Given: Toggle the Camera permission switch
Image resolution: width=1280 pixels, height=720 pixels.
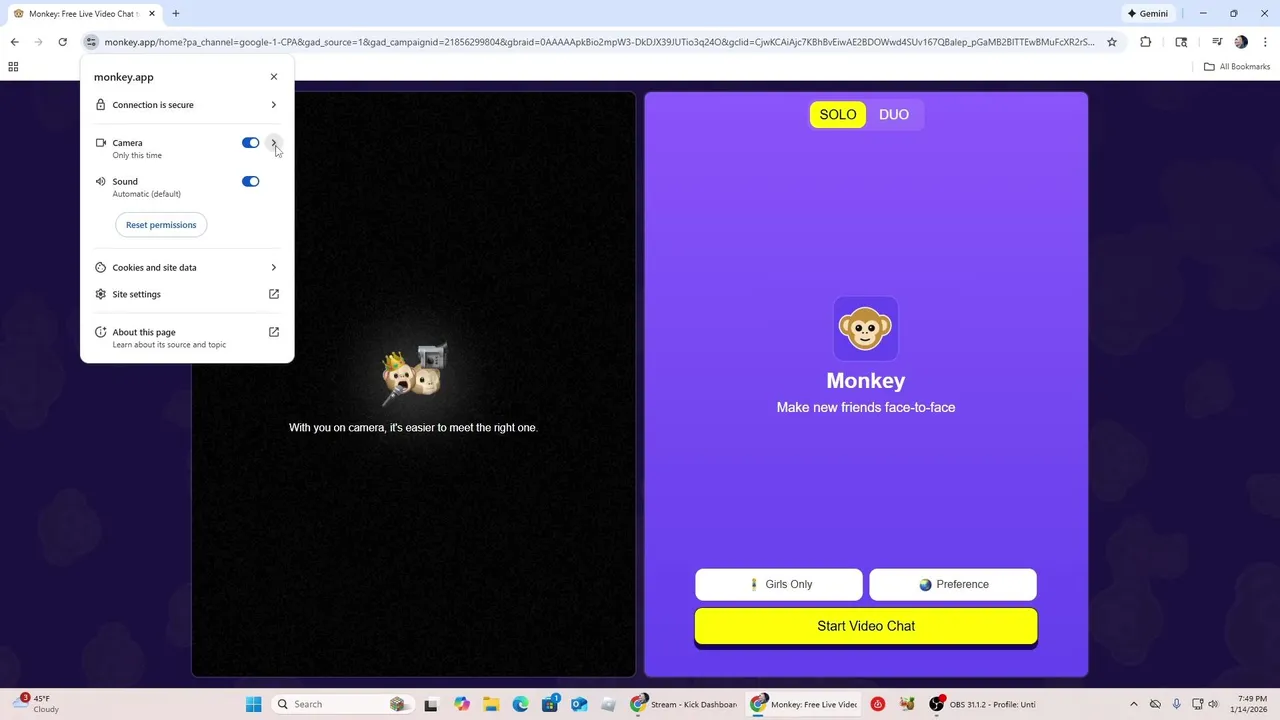Looking at the screenshot, I should tap(250, 143).
